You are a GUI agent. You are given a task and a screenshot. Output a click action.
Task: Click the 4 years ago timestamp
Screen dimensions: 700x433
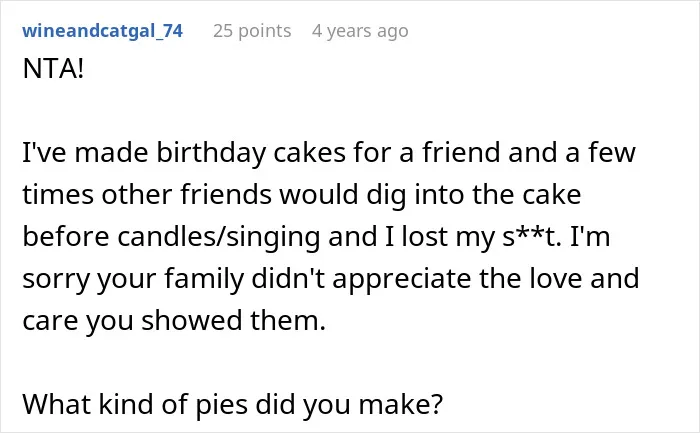(x=360, y=31)
